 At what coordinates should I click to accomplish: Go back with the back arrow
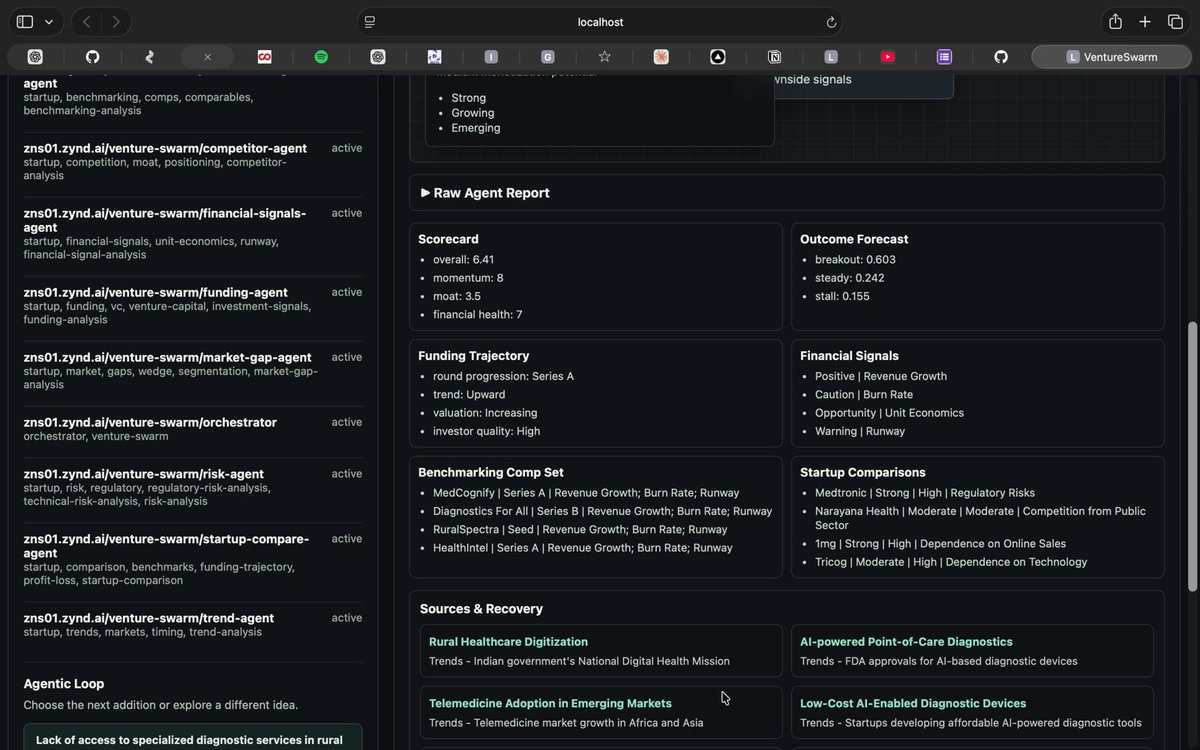coord(87,22)
